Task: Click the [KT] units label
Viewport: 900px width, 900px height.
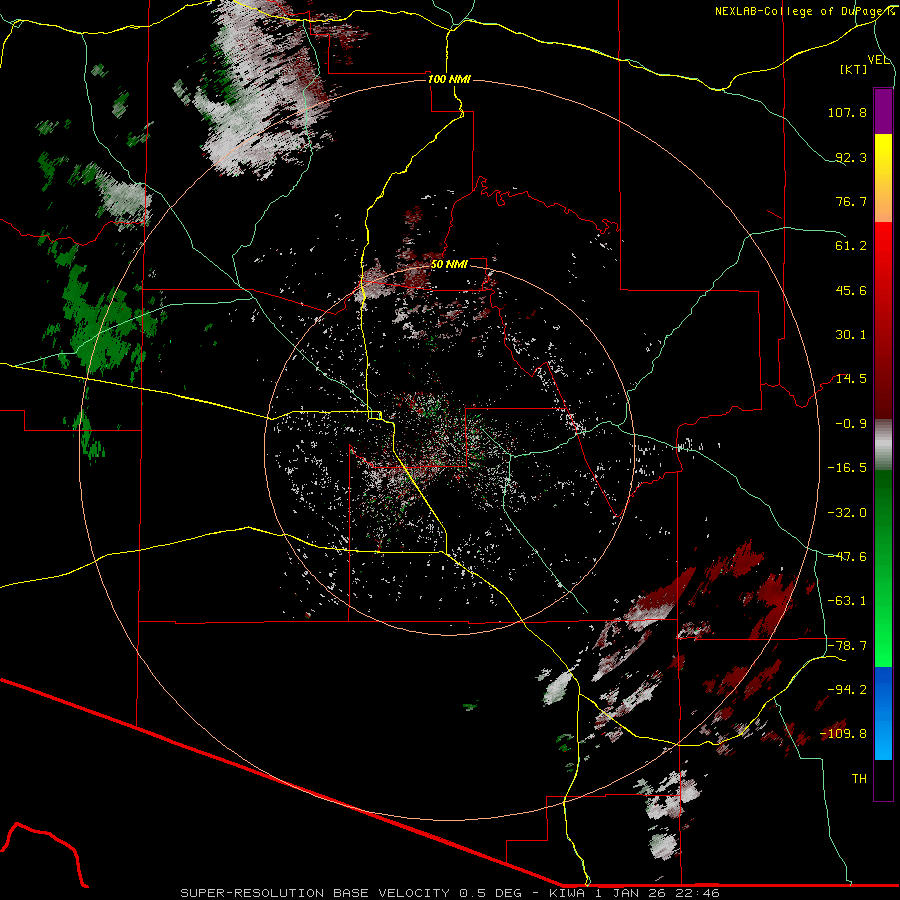Action: click(x=854, y=69)
